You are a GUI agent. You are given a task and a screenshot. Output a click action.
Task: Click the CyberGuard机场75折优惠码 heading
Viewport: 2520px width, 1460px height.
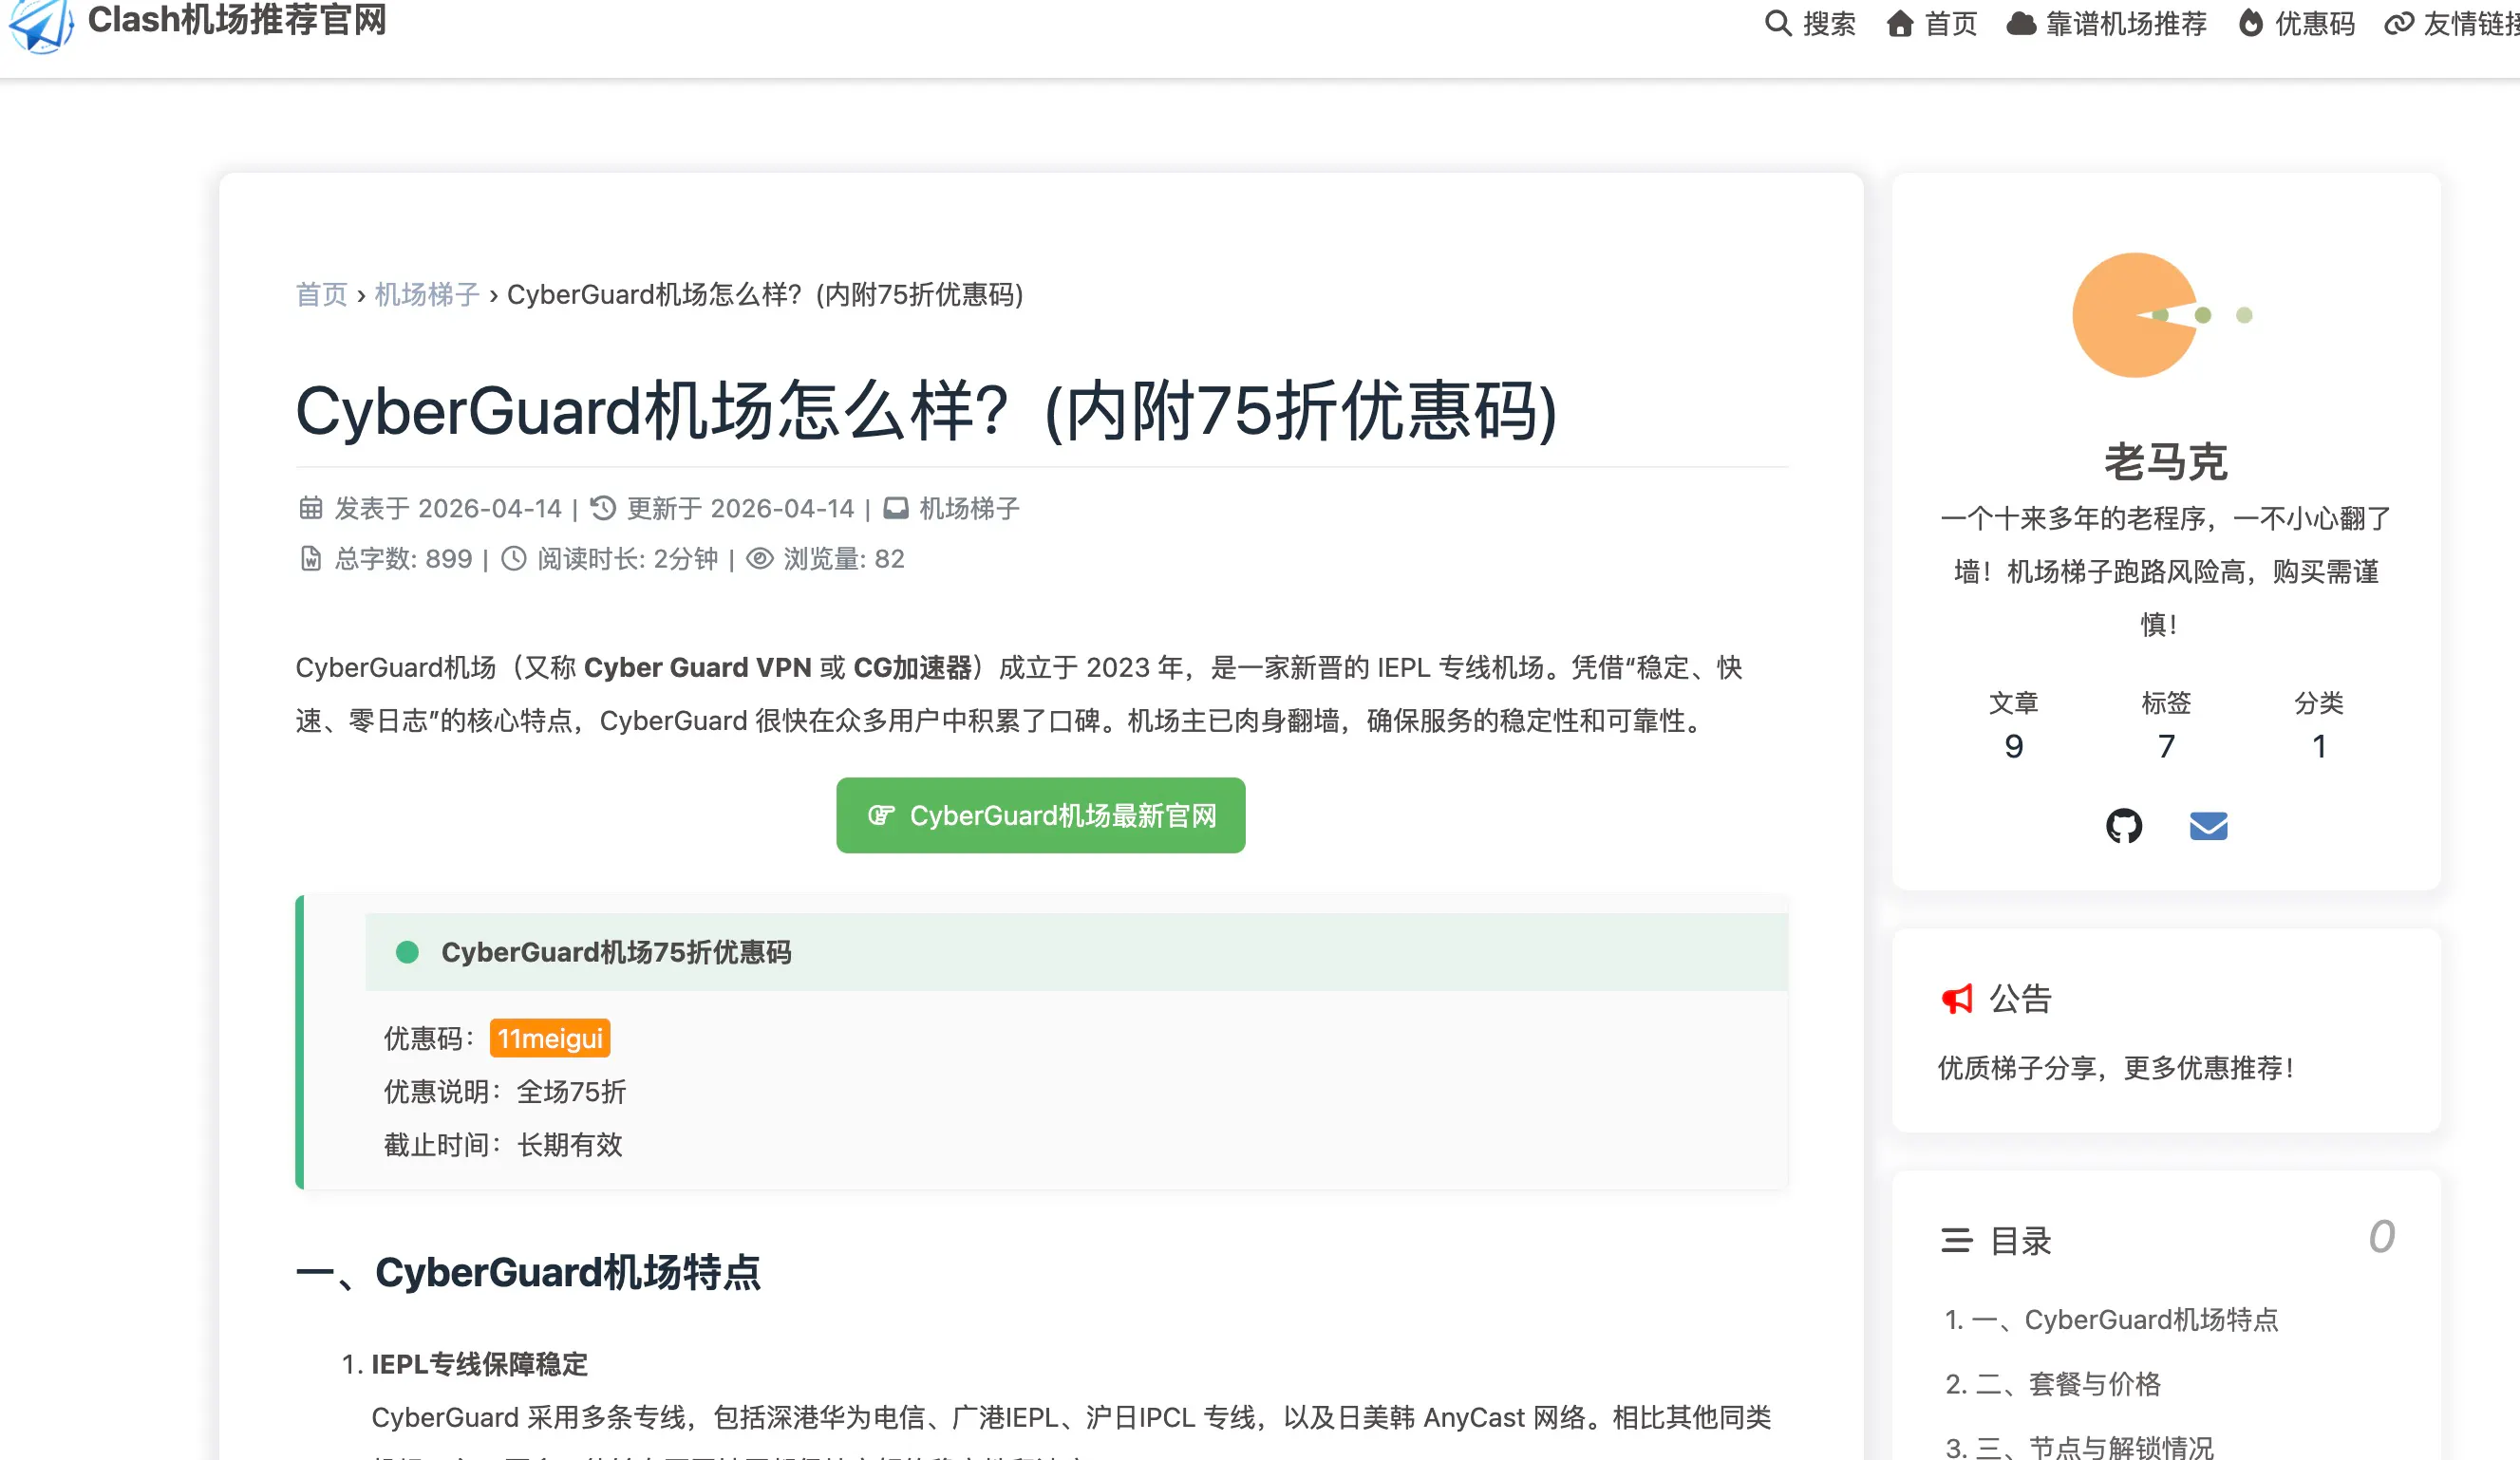click(x=616, y=952)
